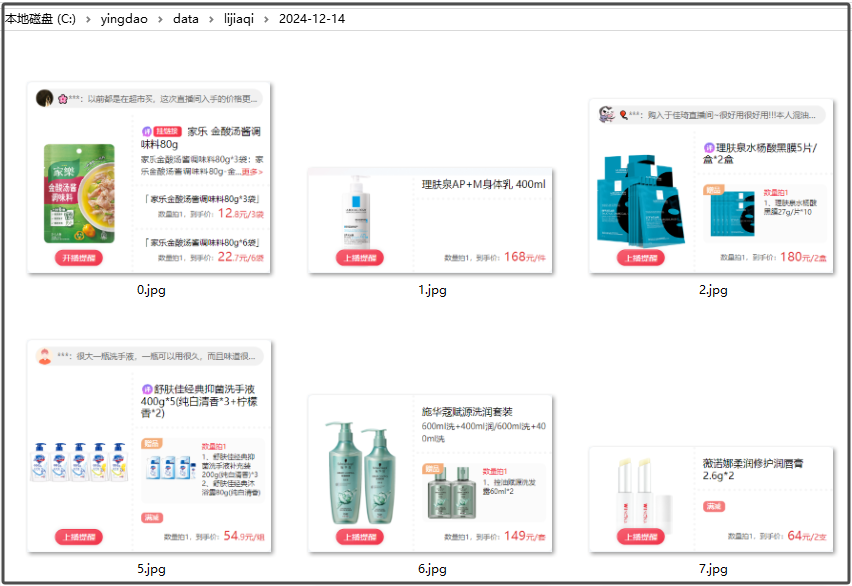
Task: Click the red reminder button in 2.jpg
Action: coord(641,258)
